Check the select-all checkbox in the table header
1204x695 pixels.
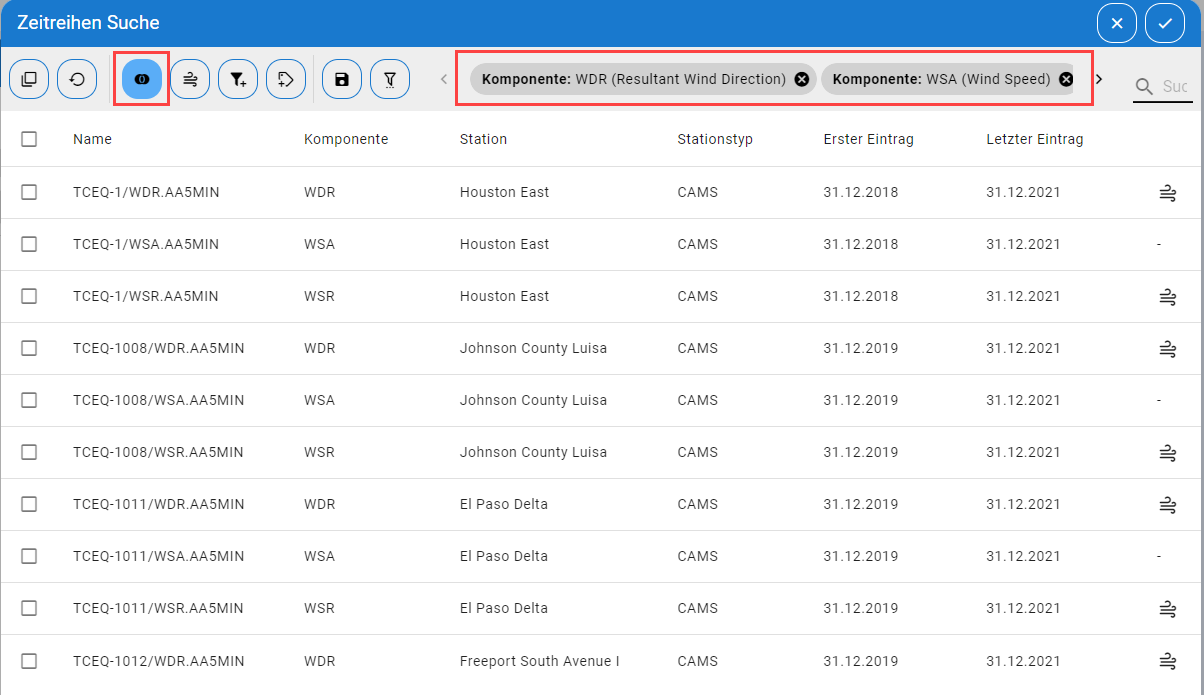pos(29,139)
